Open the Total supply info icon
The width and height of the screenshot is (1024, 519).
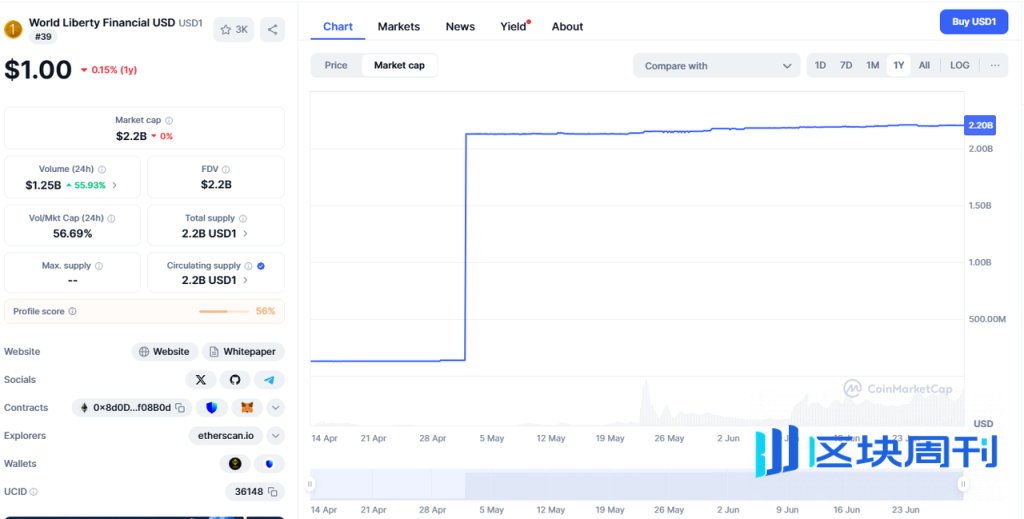[243, 219]
